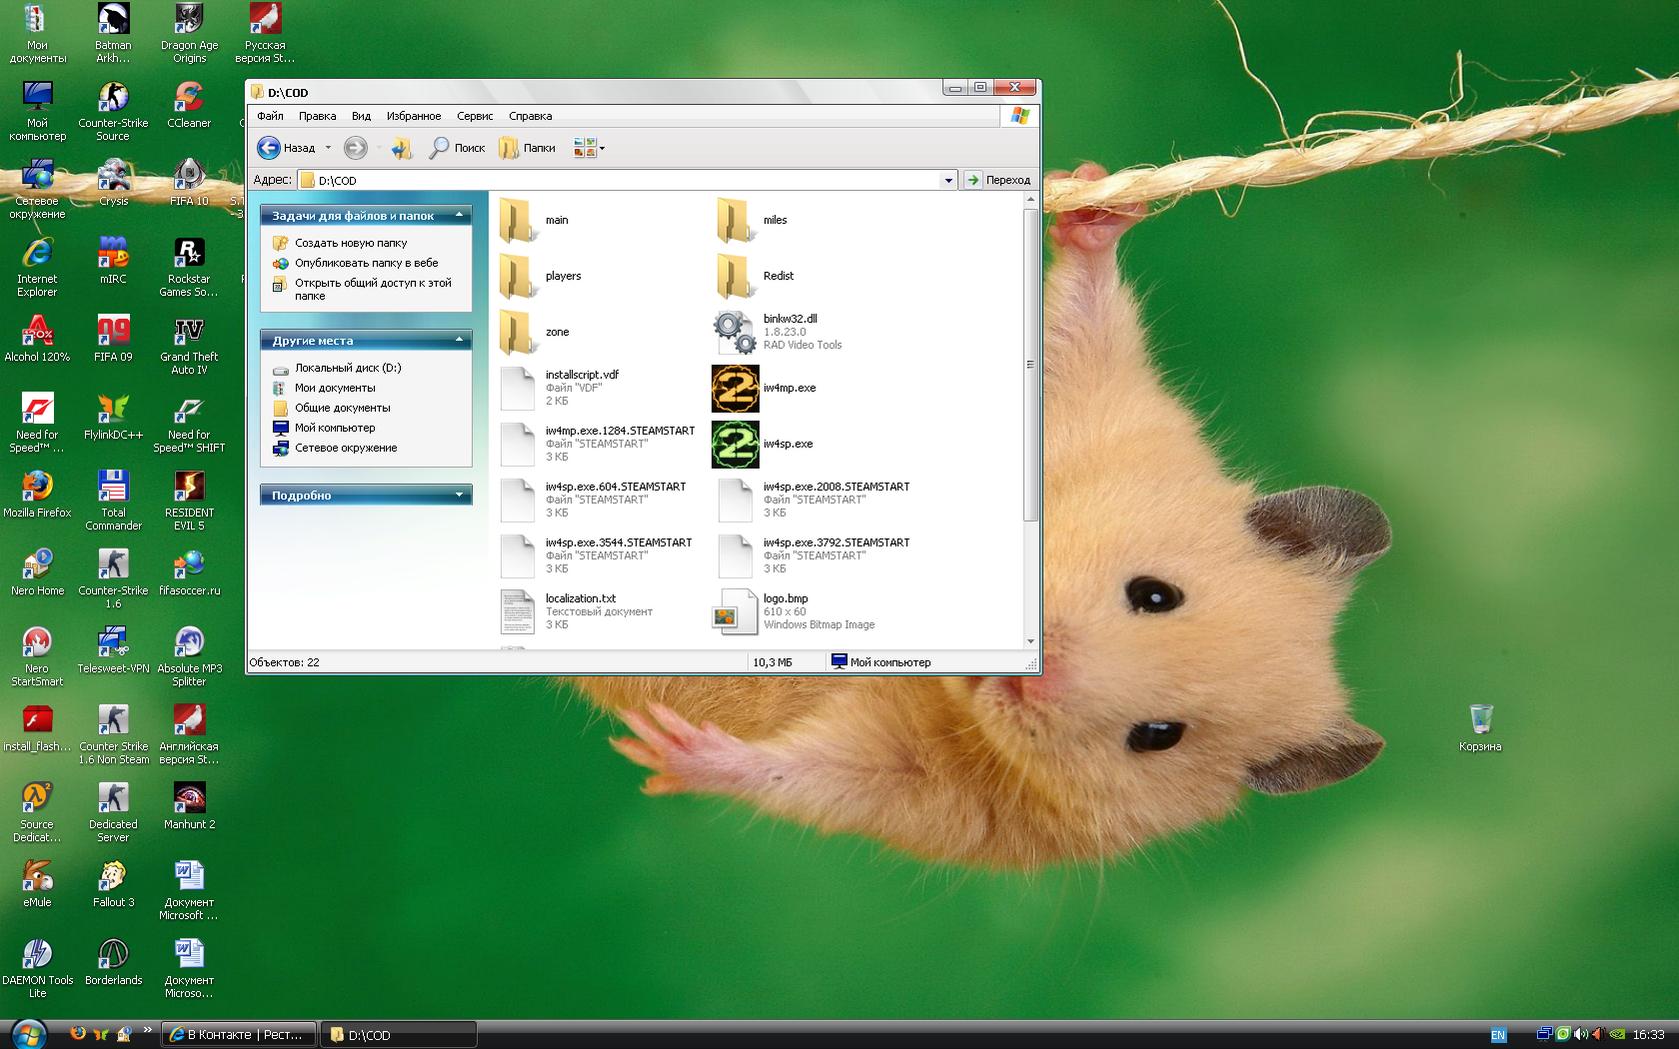Click the Create new folder link

[350, 243]
